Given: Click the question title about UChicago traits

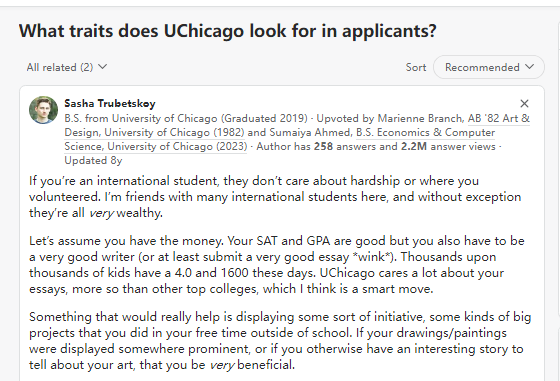Looking at the screenshot, I should pos(228,31).
